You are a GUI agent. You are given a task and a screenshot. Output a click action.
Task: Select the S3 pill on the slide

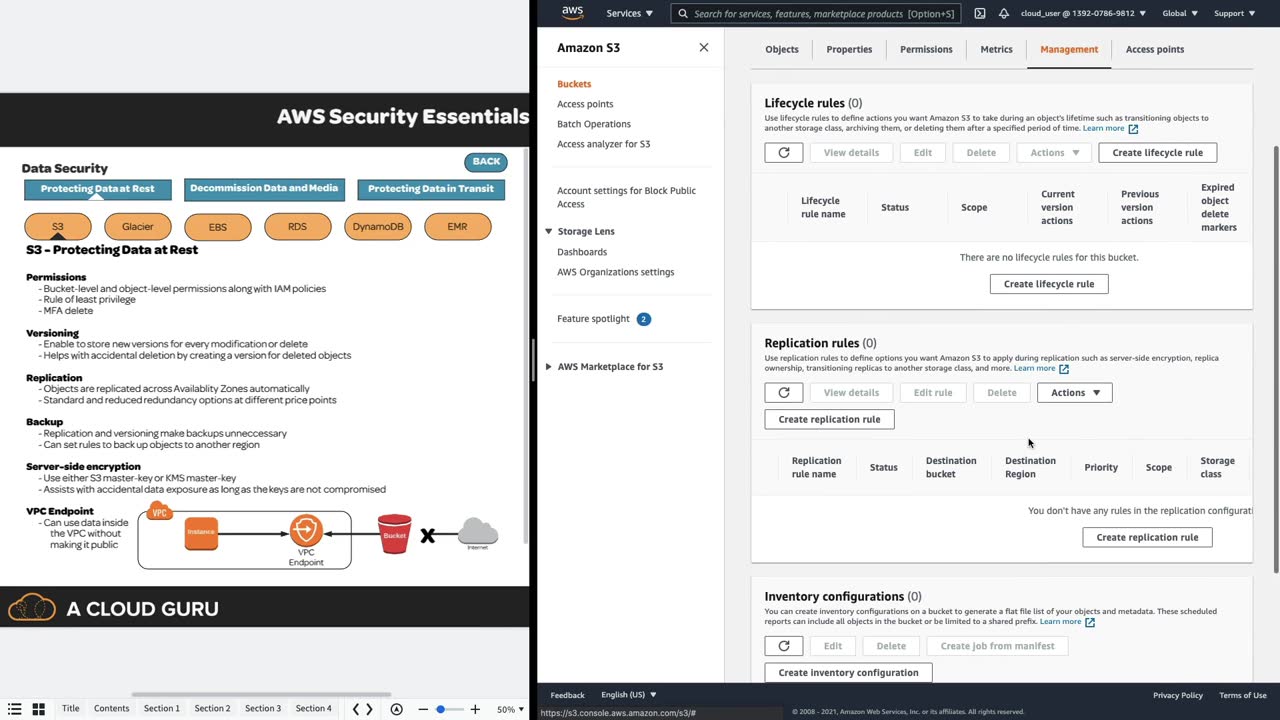click(x=58, y=227)
